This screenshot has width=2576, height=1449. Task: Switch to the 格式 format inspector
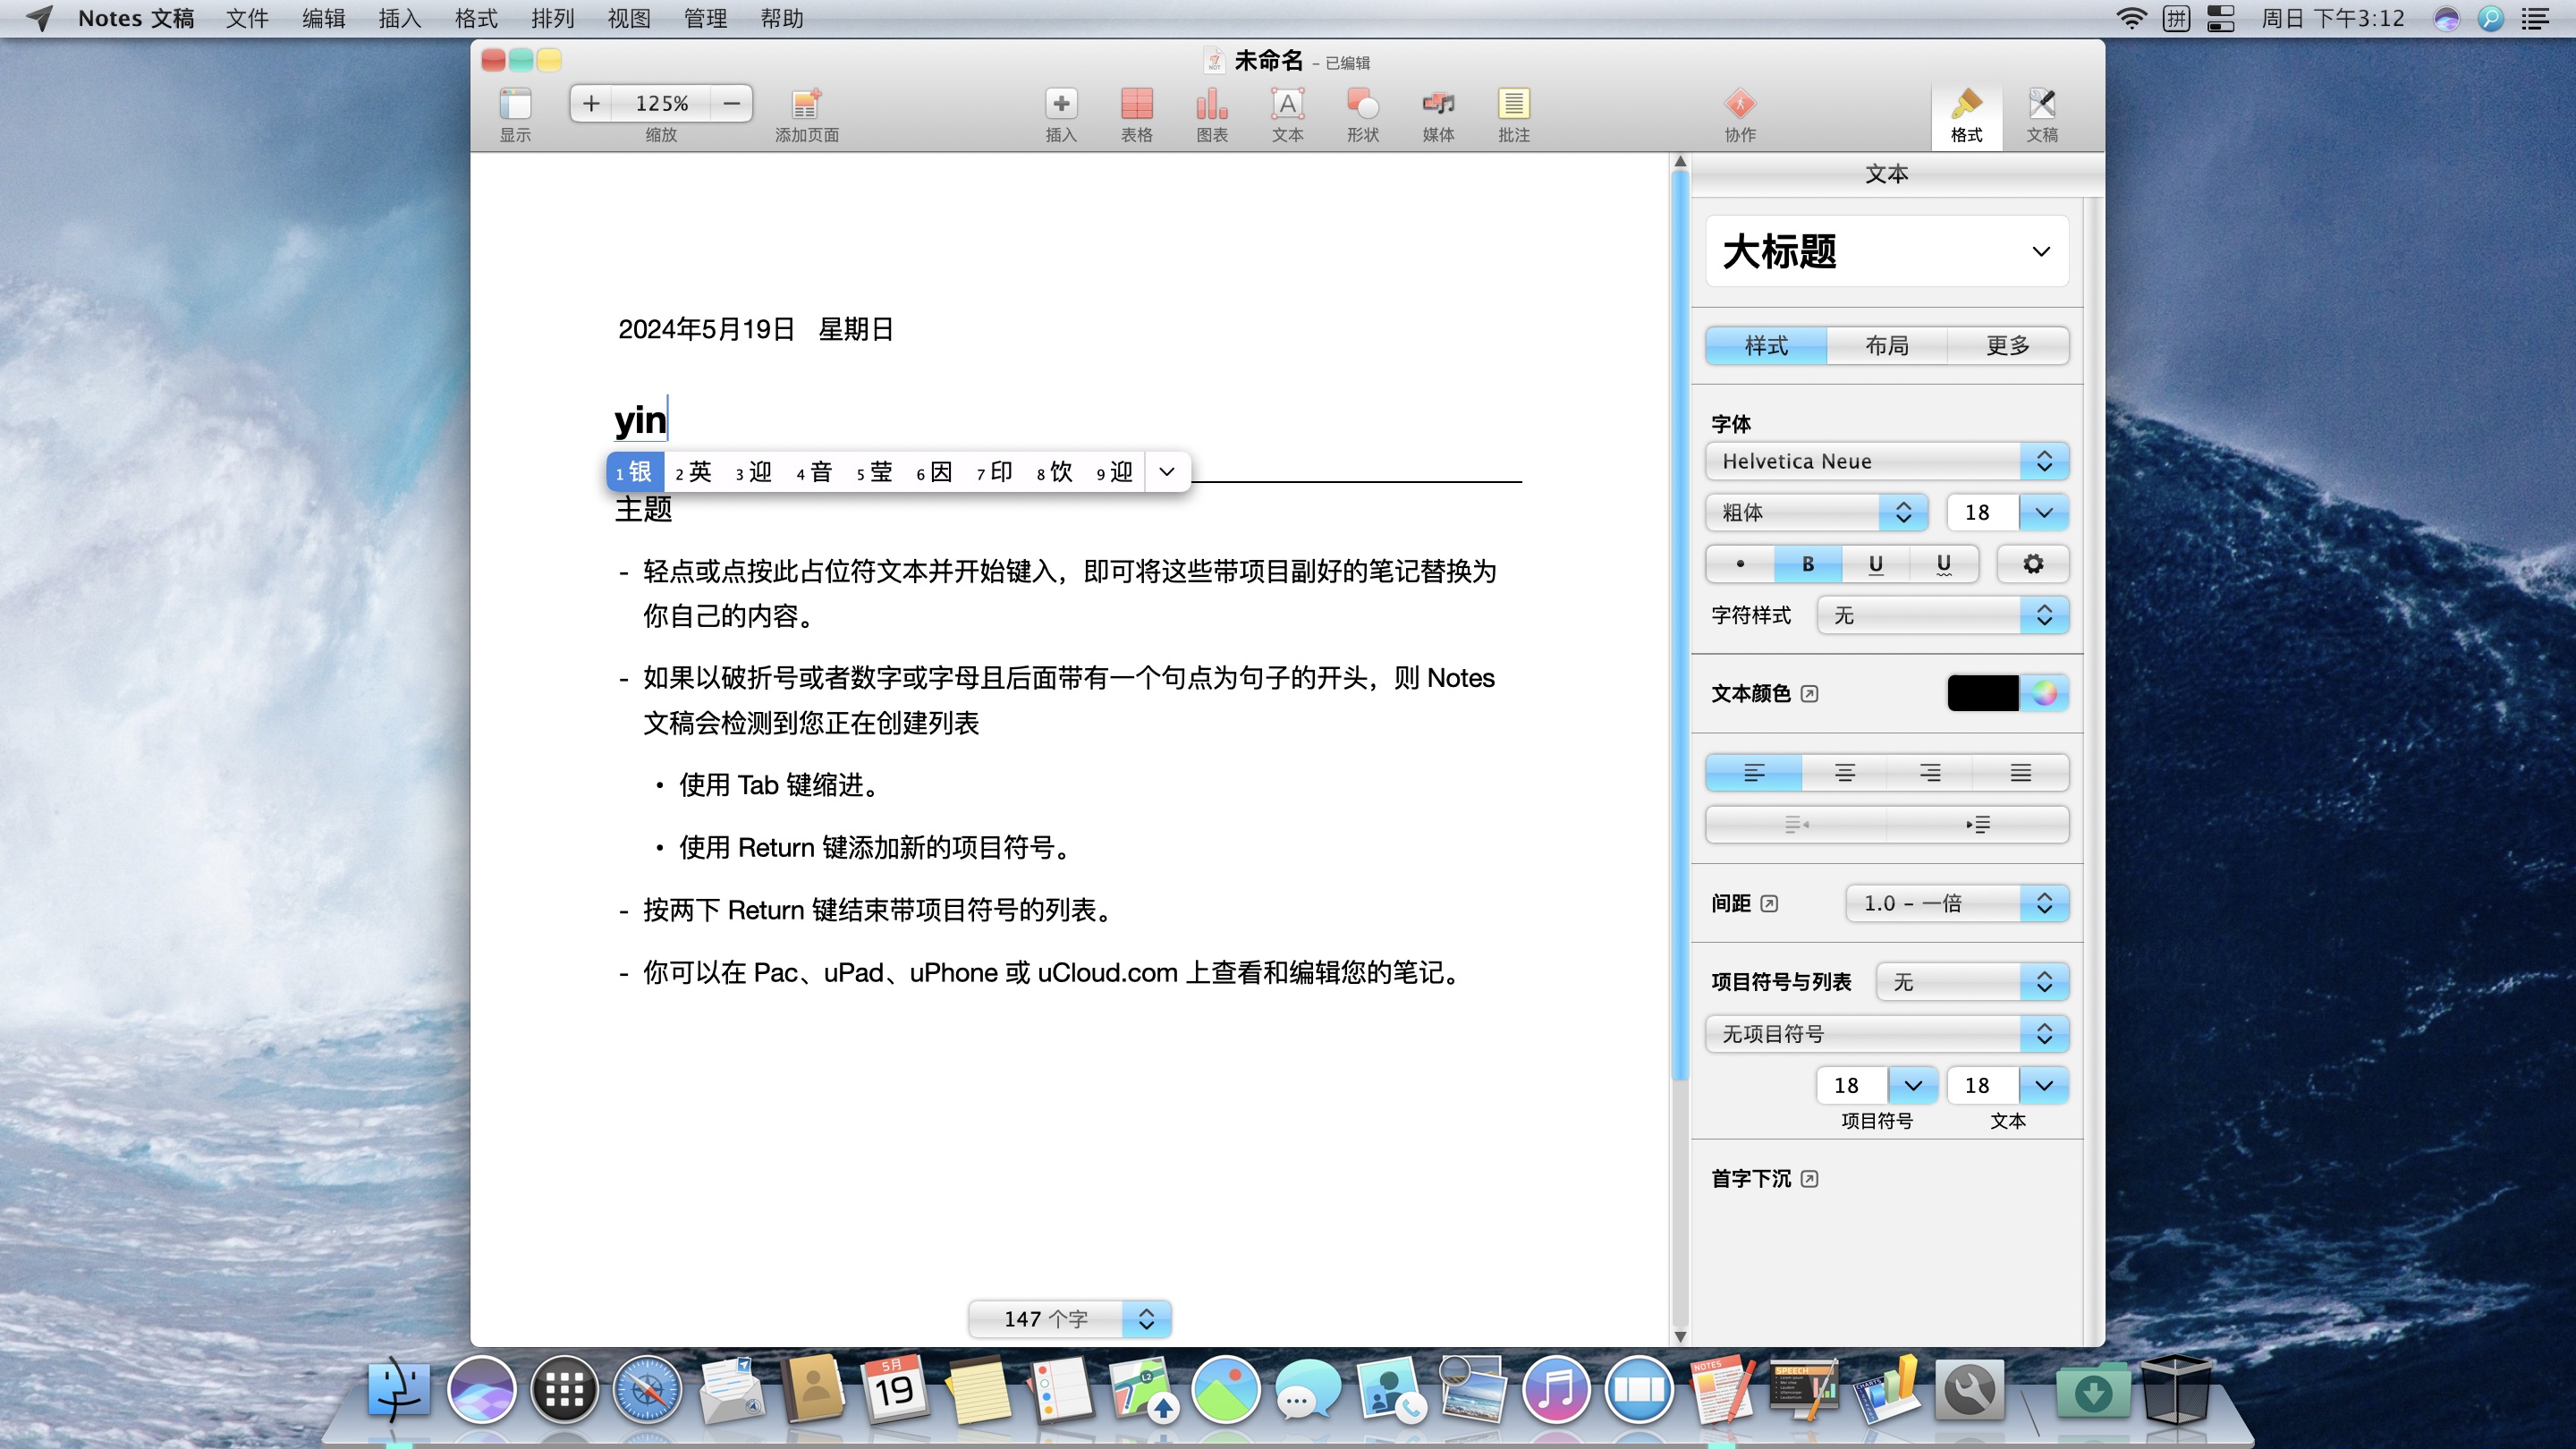pos(1966,115)
